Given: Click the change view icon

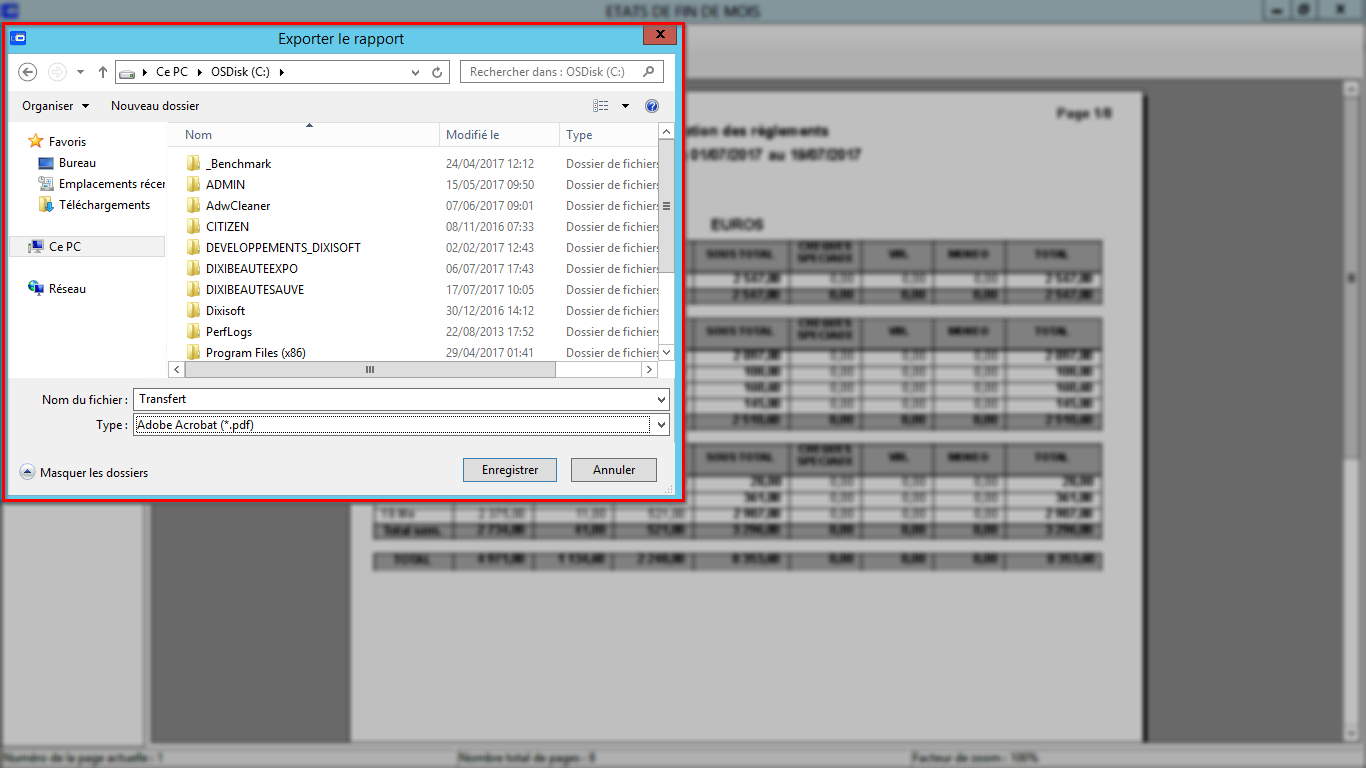Looking at the screenshot, I should tap(601, 106).
